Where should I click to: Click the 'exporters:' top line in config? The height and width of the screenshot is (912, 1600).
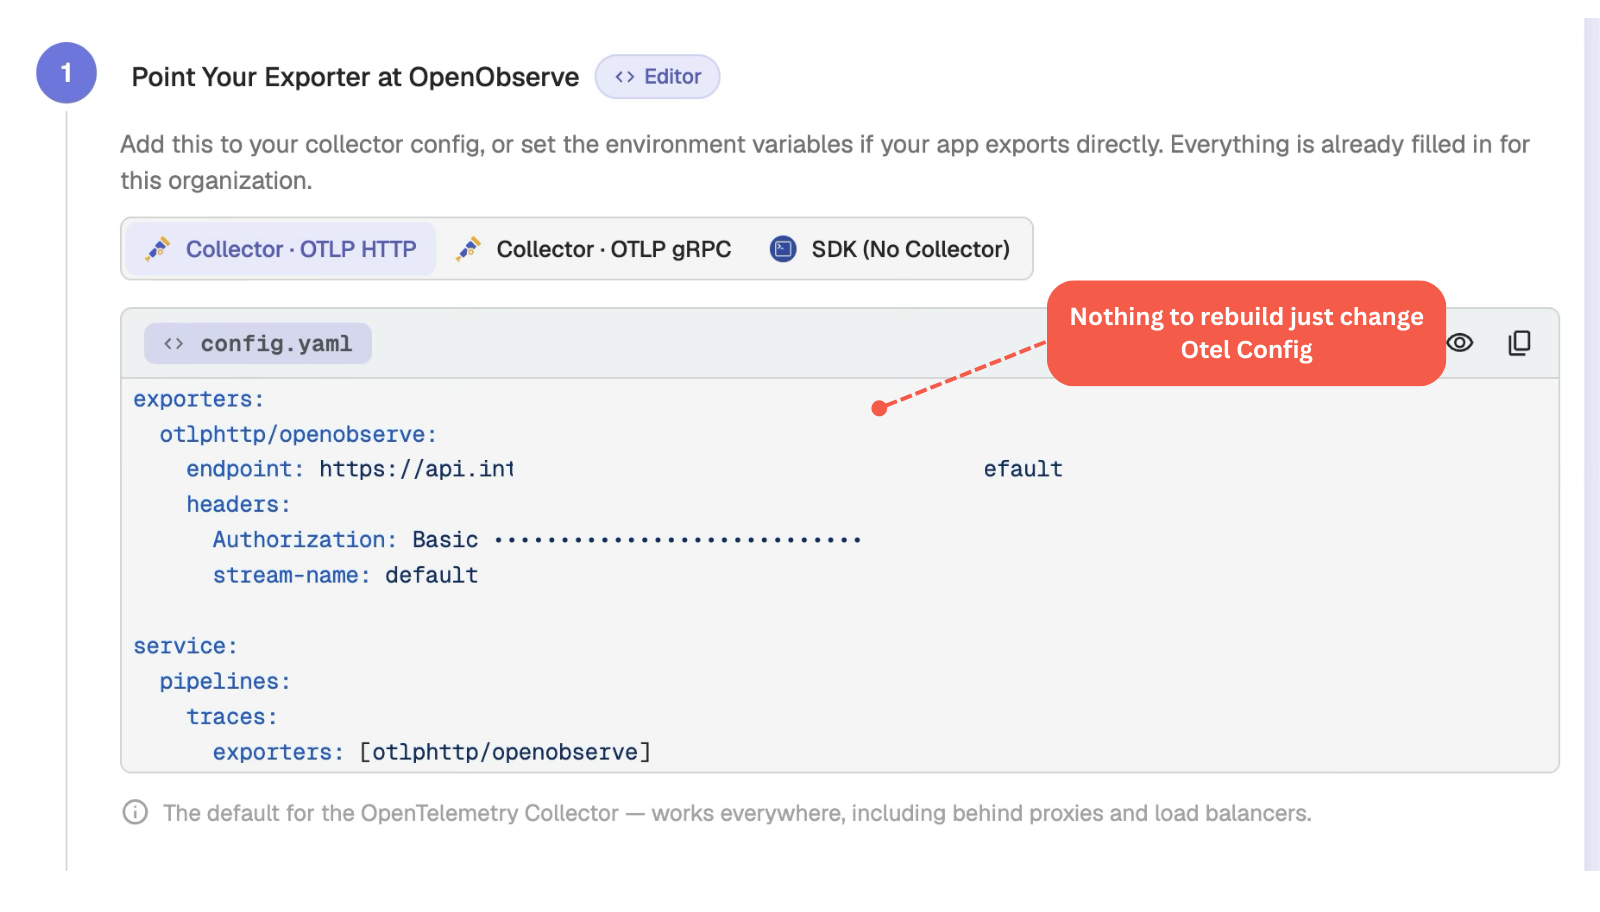pyautogui.click(x=199, y=399)
